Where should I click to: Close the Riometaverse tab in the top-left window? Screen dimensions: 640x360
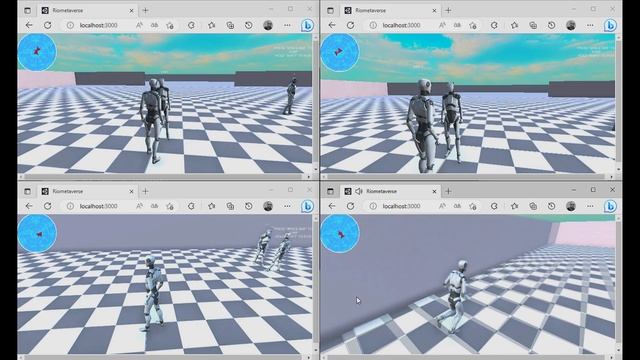[131, 11]
